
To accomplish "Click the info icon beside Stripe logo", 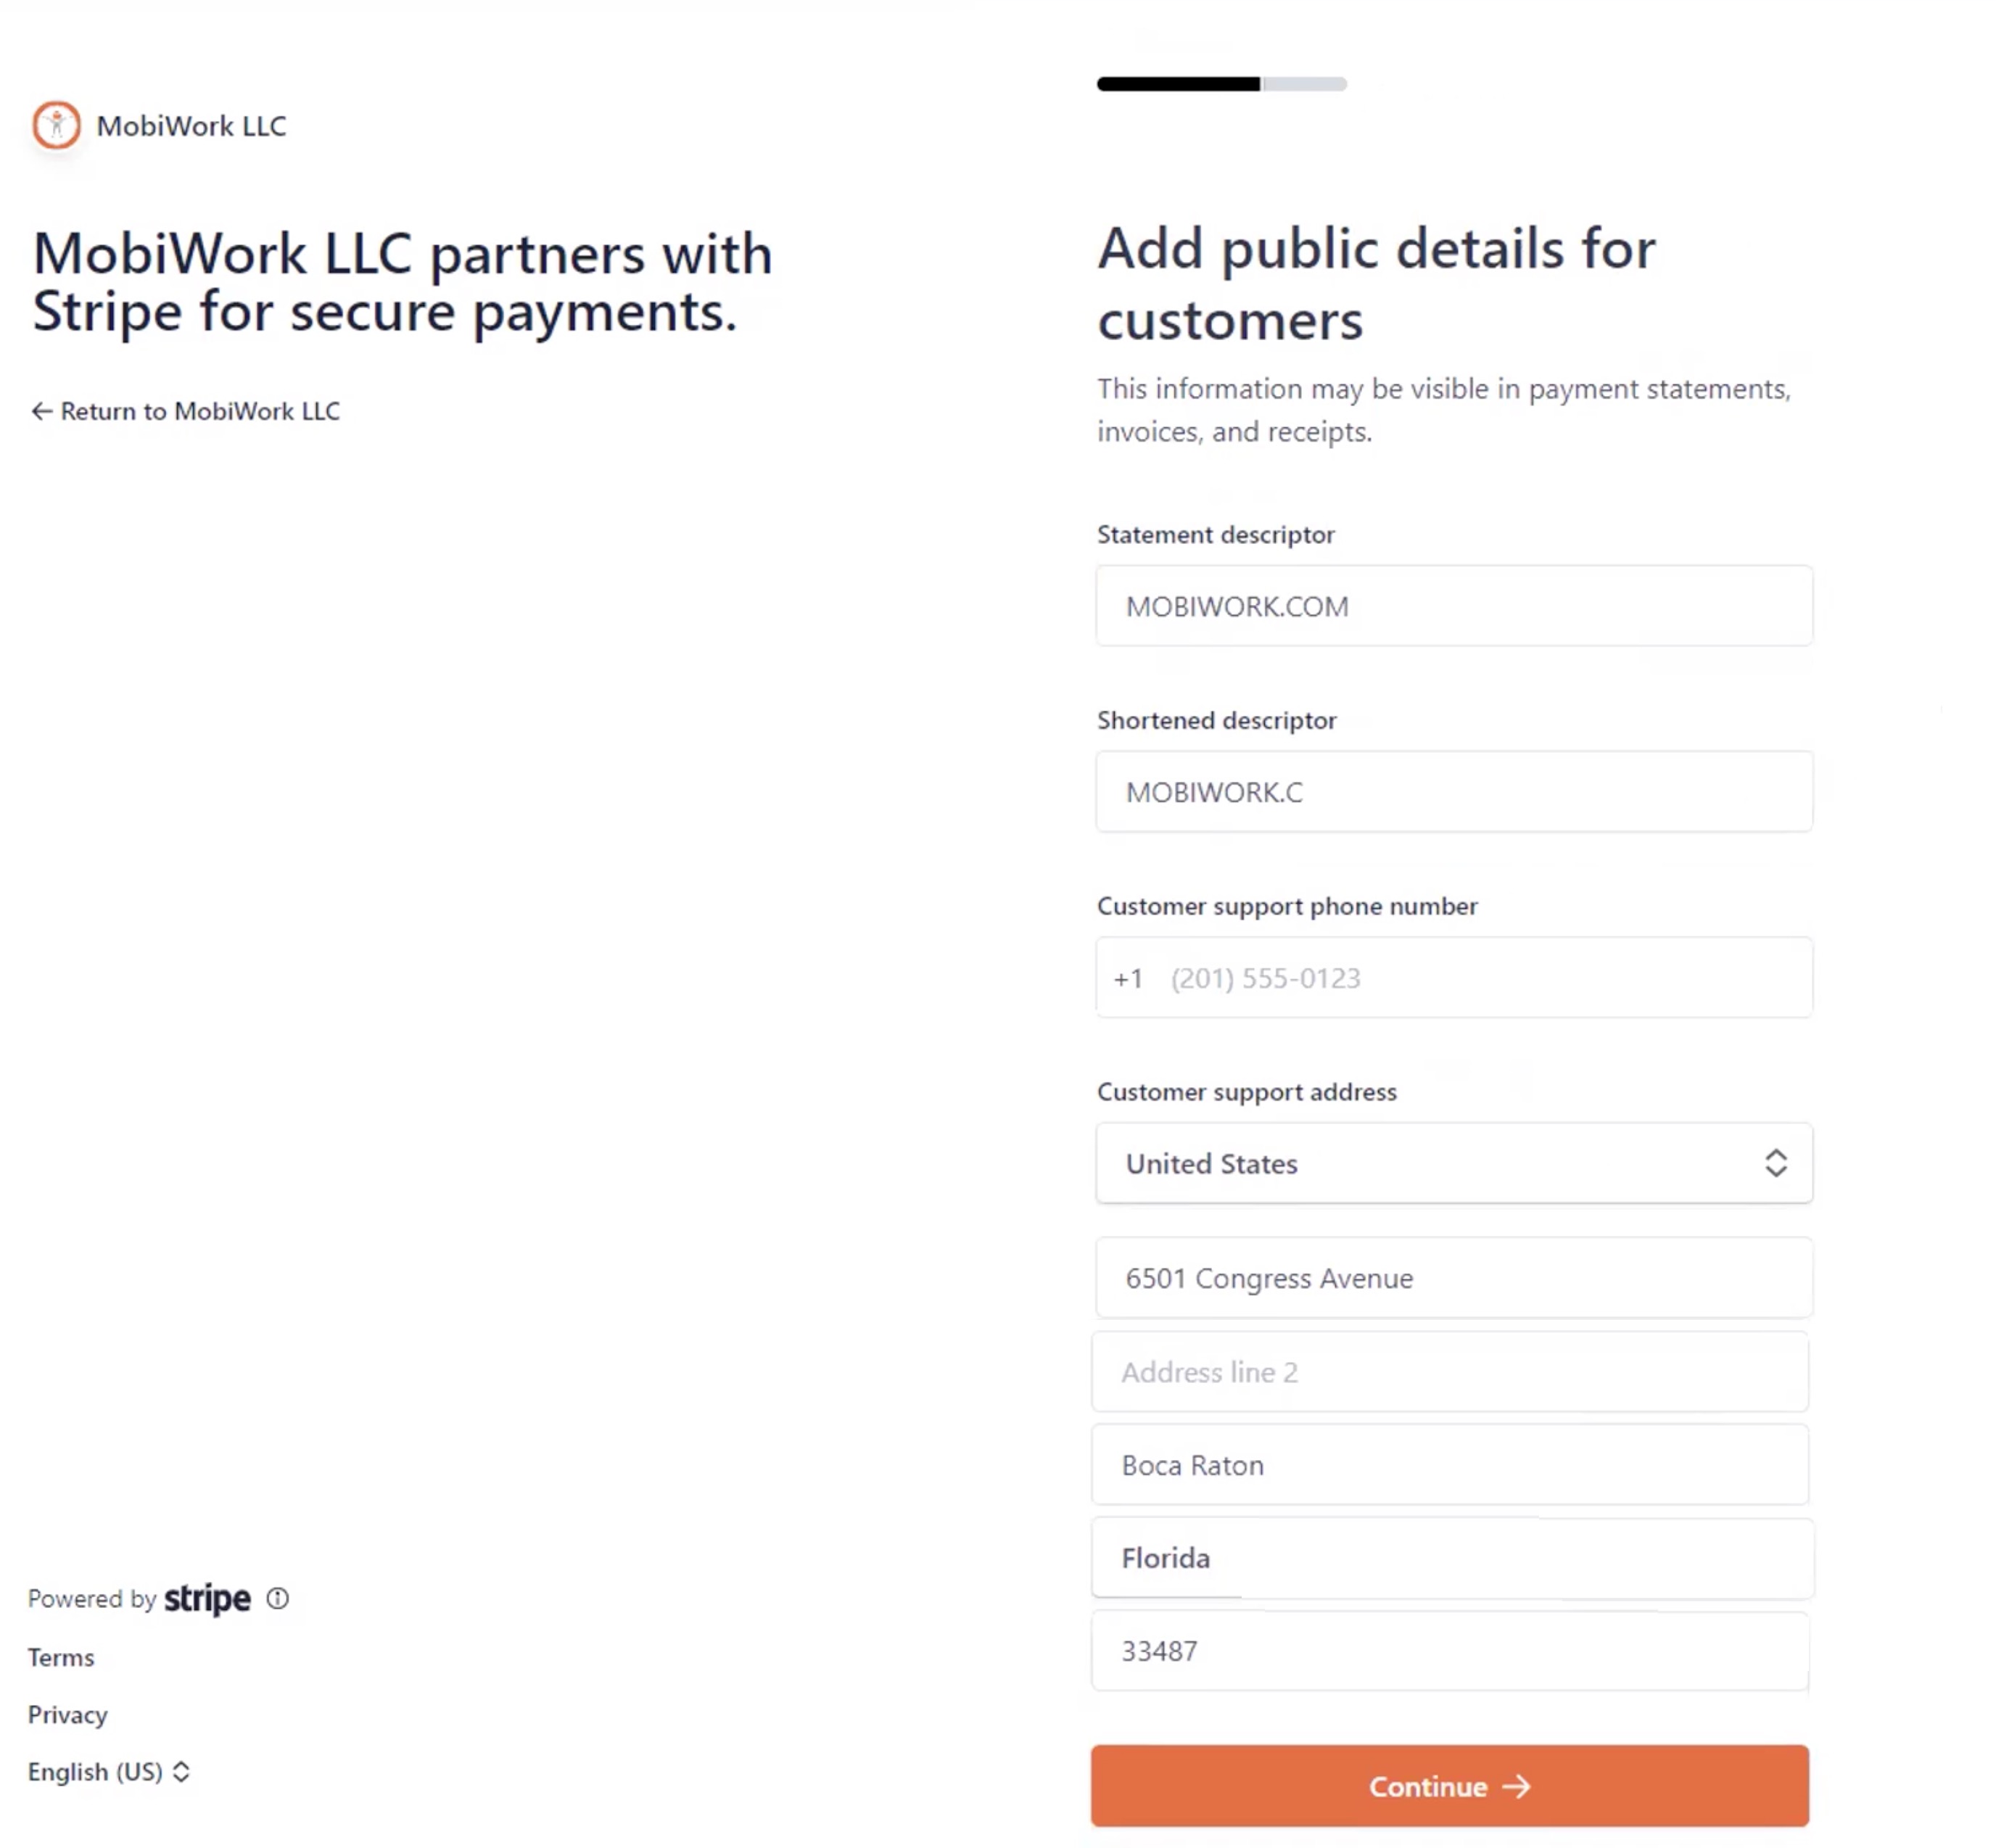I will [x=277, y=1598].
